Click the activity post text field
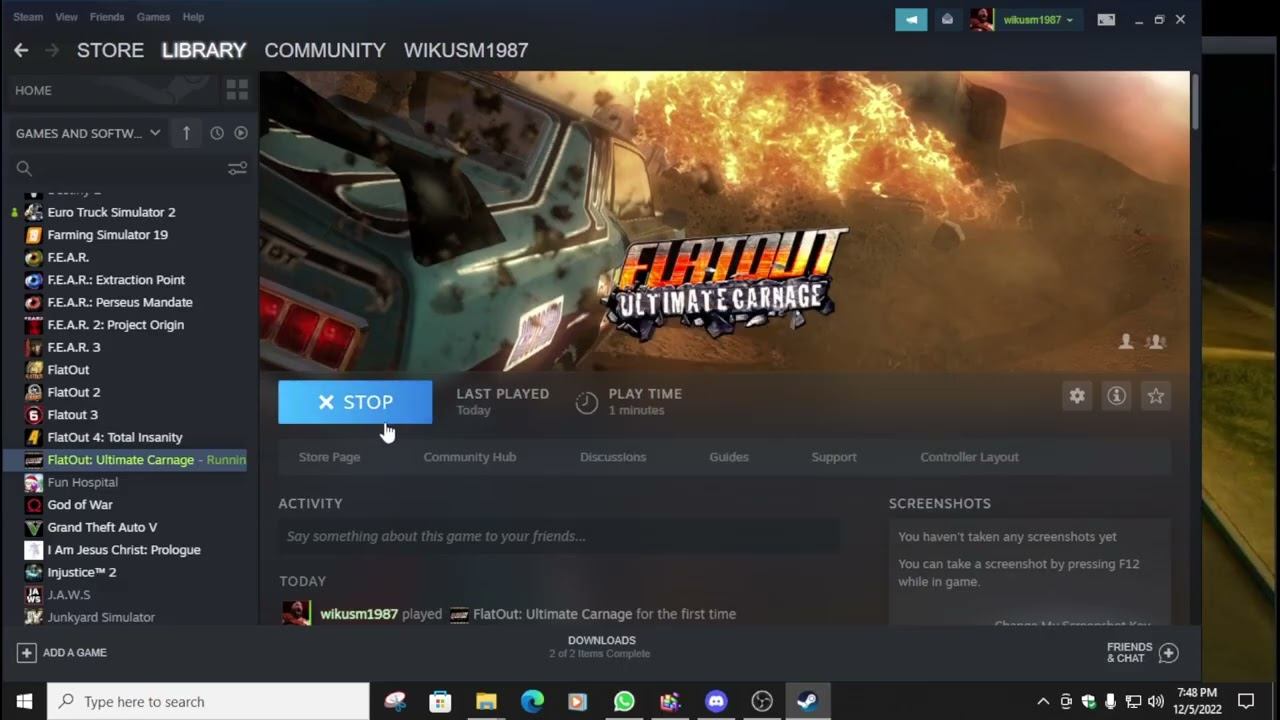This screenshot has width=1280, height=720. [559, 536]
